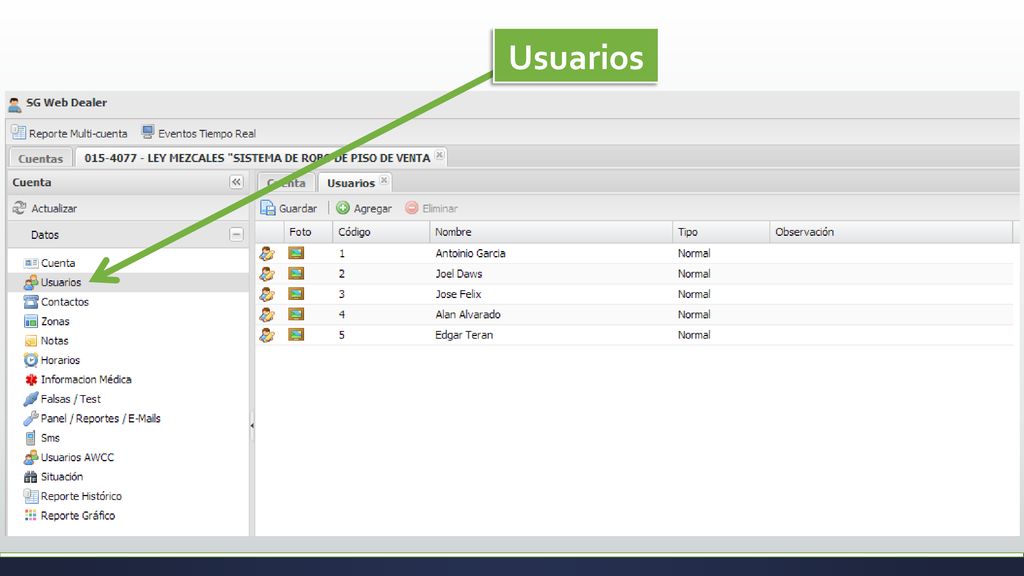
Task: Click the Actualizar refresh button
Action: (45, 208)
